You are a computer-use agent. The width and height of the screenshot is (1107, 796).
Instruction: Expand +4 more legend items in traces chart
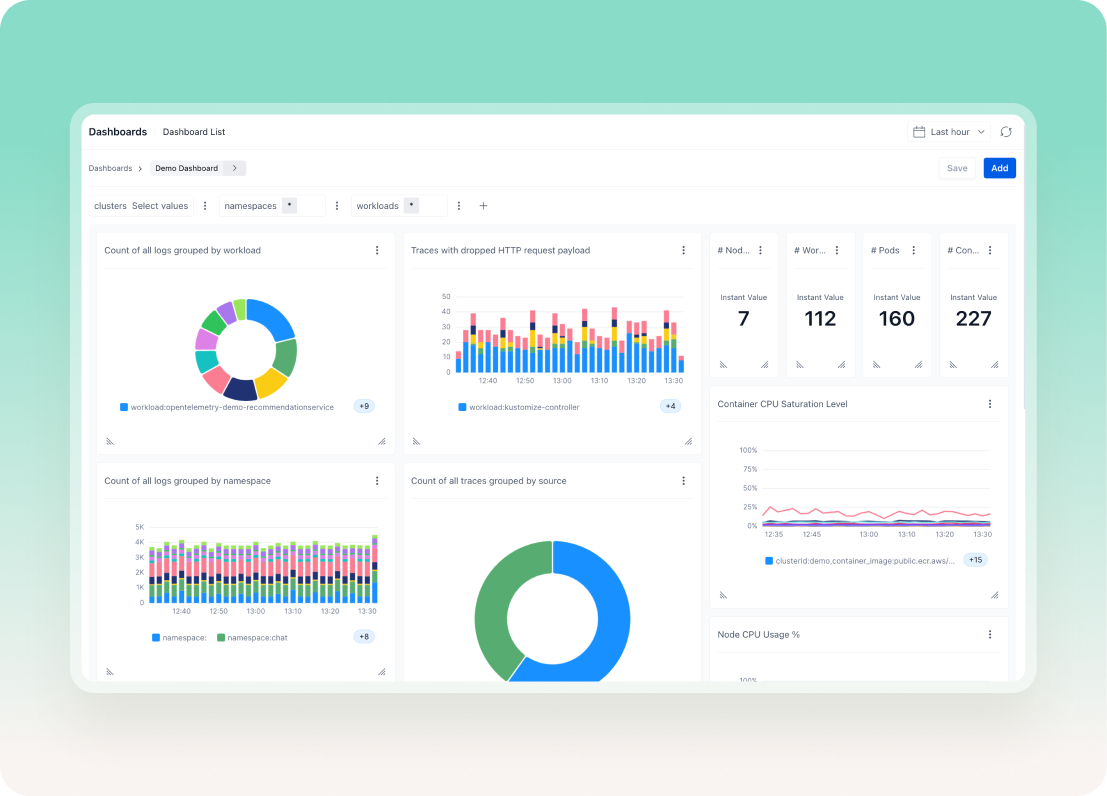tap(670, 407)
